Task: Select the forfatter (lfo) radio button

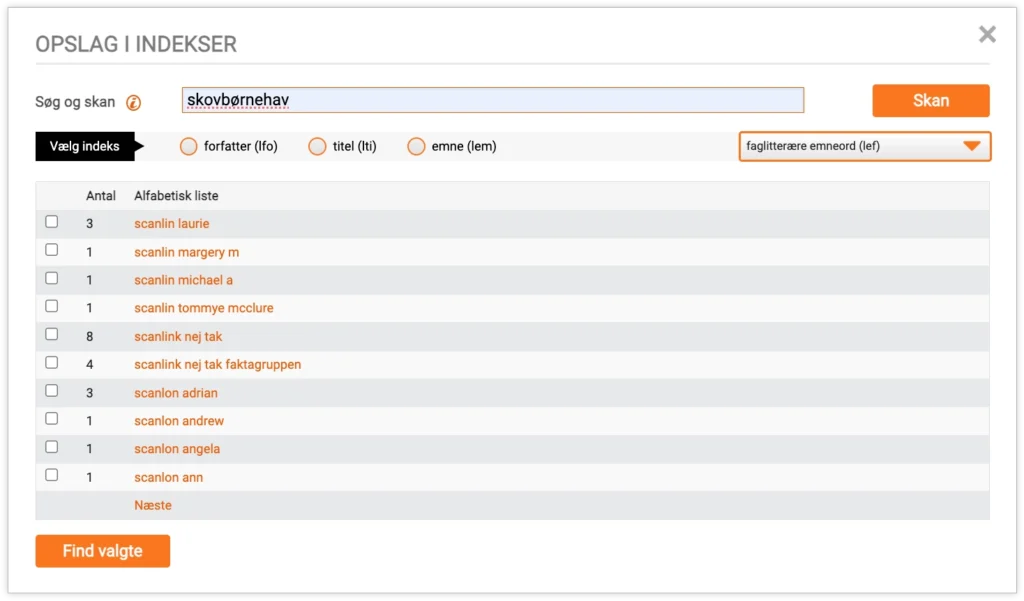Action: click(189, 147)
